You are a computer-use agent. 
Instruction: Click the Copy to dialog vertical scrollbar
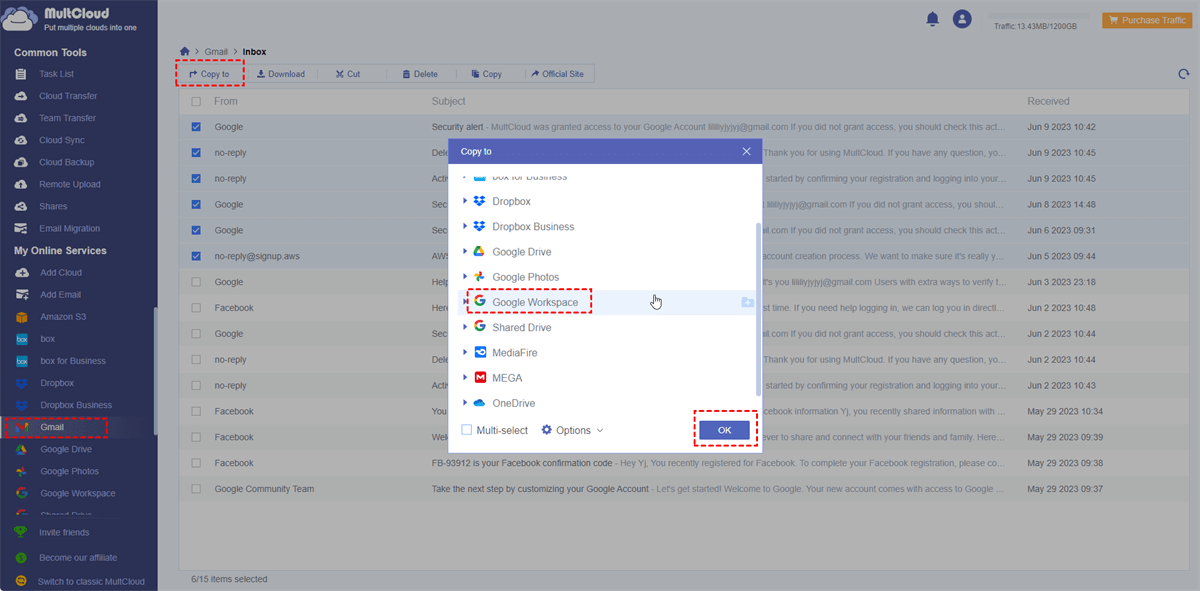pyautogui.click(x=757, y=309)
